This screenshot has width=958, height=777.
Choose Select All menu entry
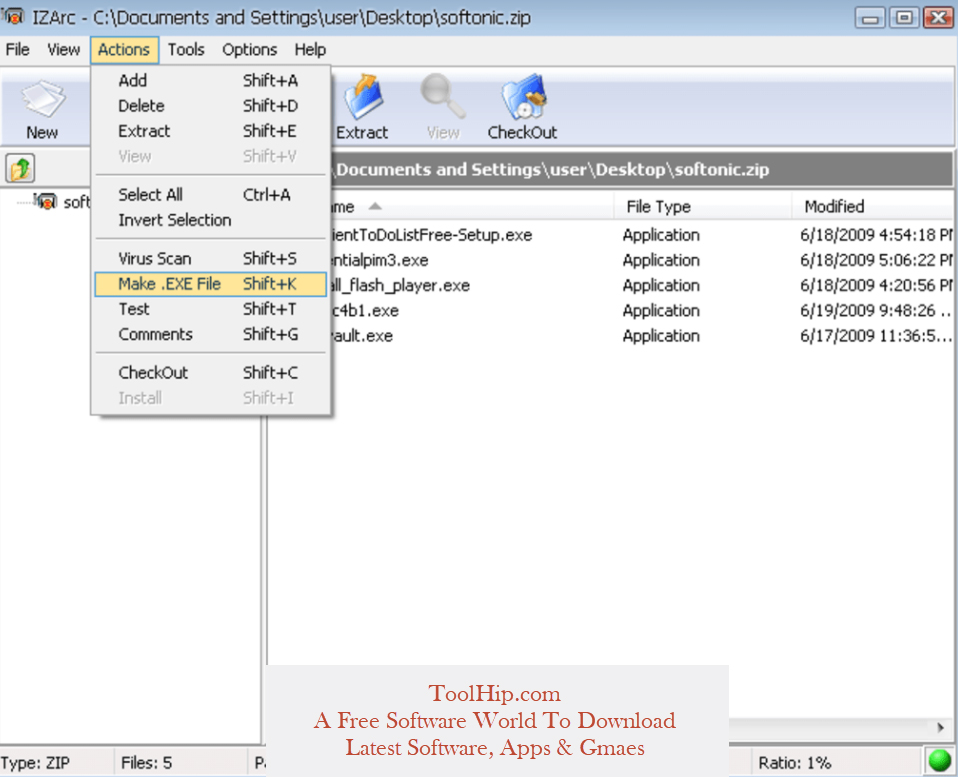tap(210, 195)
